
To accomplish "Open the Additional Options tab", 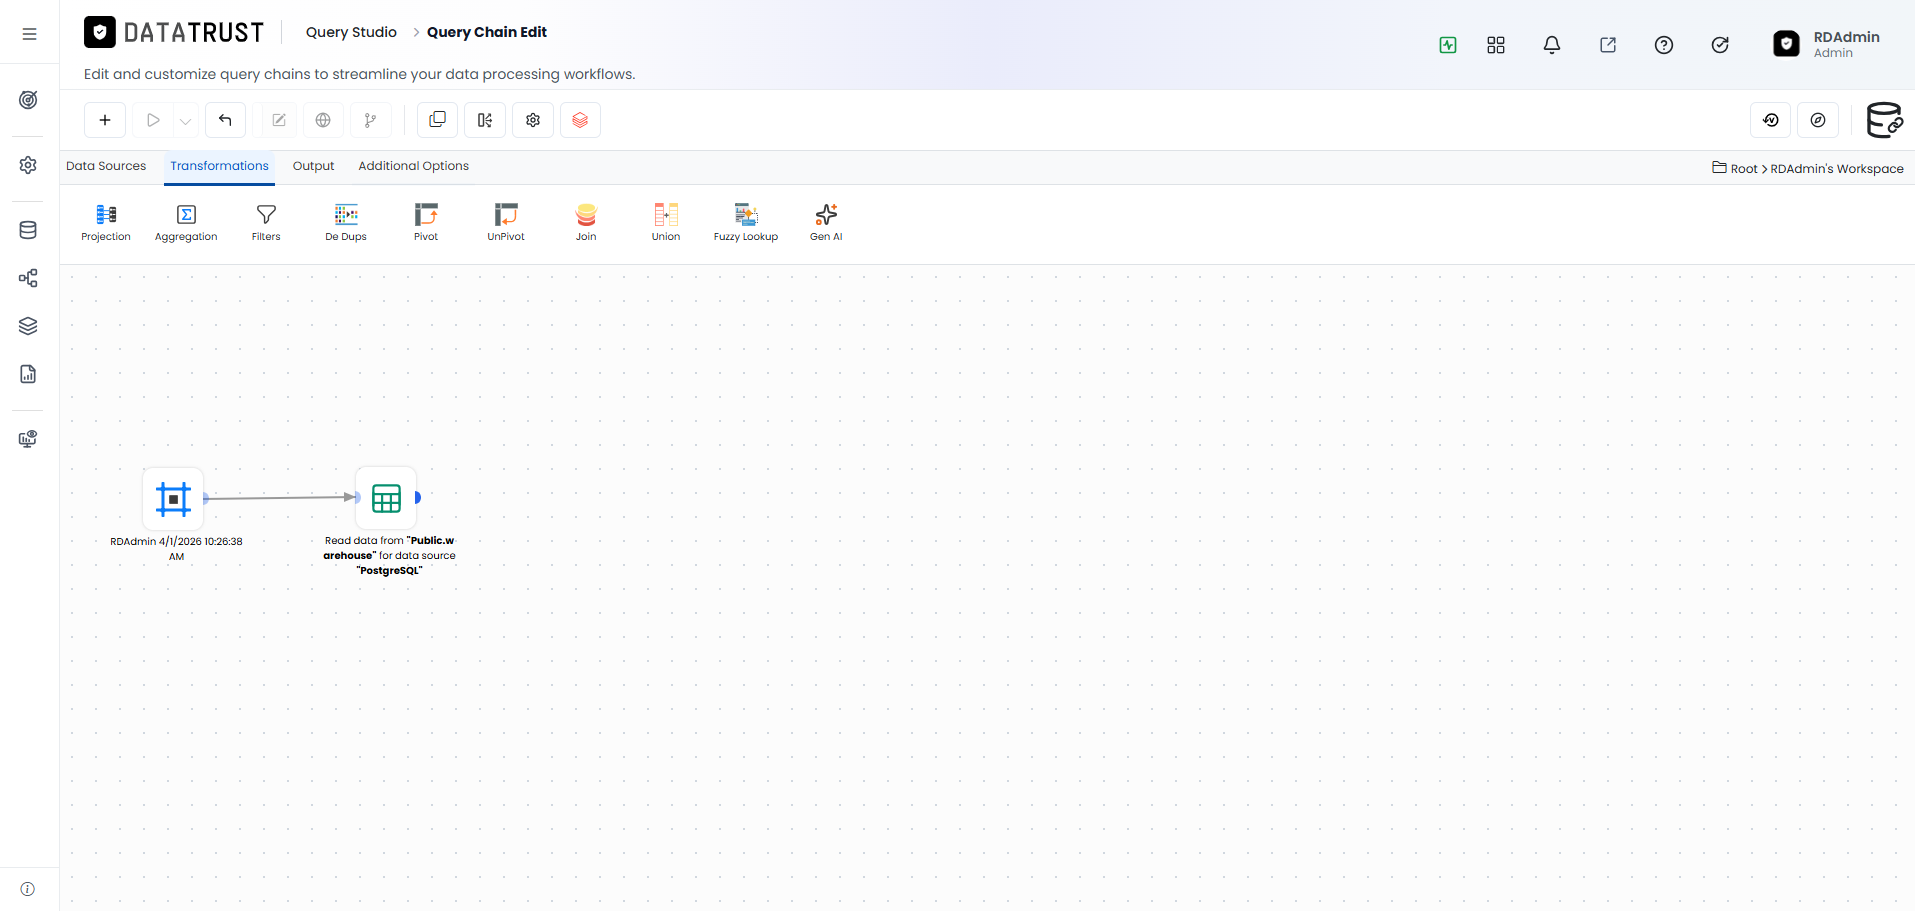I will point(413,166).
